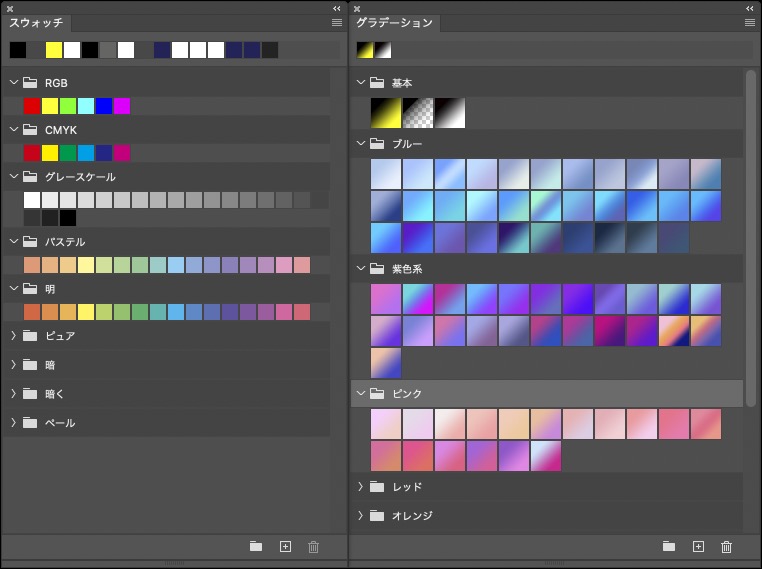
Task: Collapse the 基本 gradient group
Action: (361, 83)
